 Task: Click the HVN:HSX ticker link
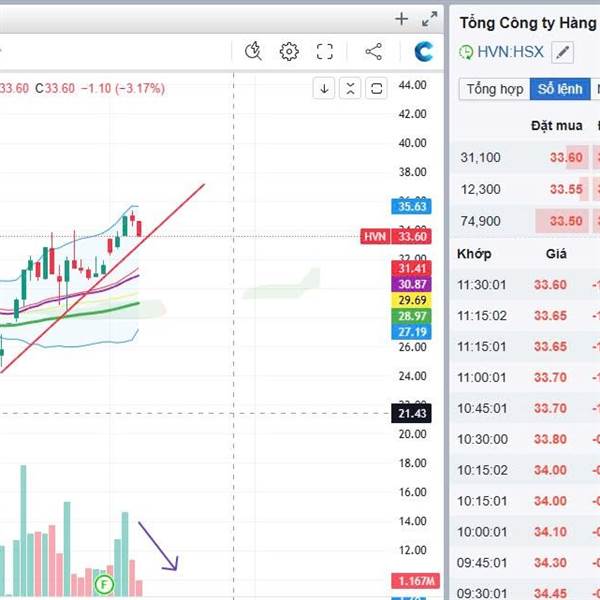[510, 52]
